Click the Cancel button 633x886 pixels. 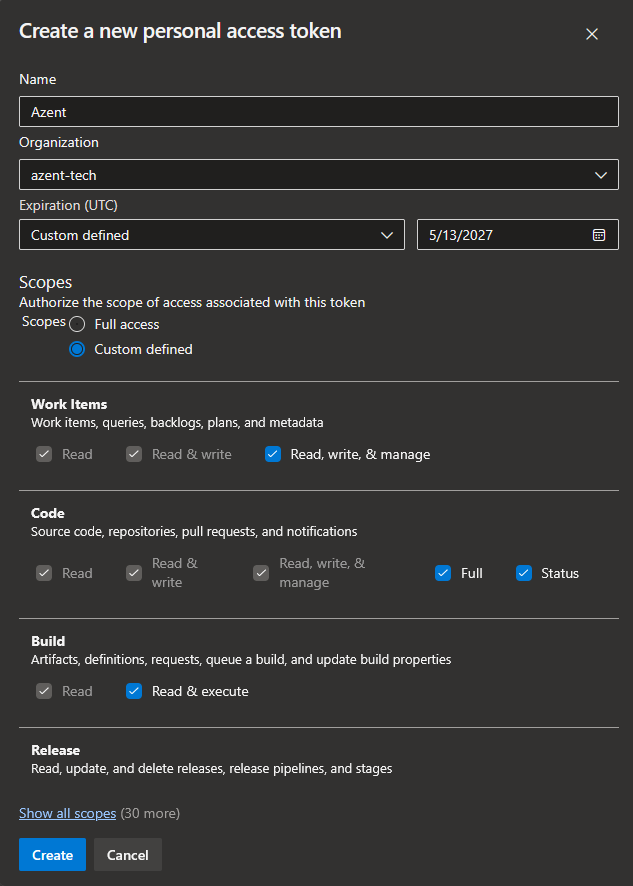(128, 855)
